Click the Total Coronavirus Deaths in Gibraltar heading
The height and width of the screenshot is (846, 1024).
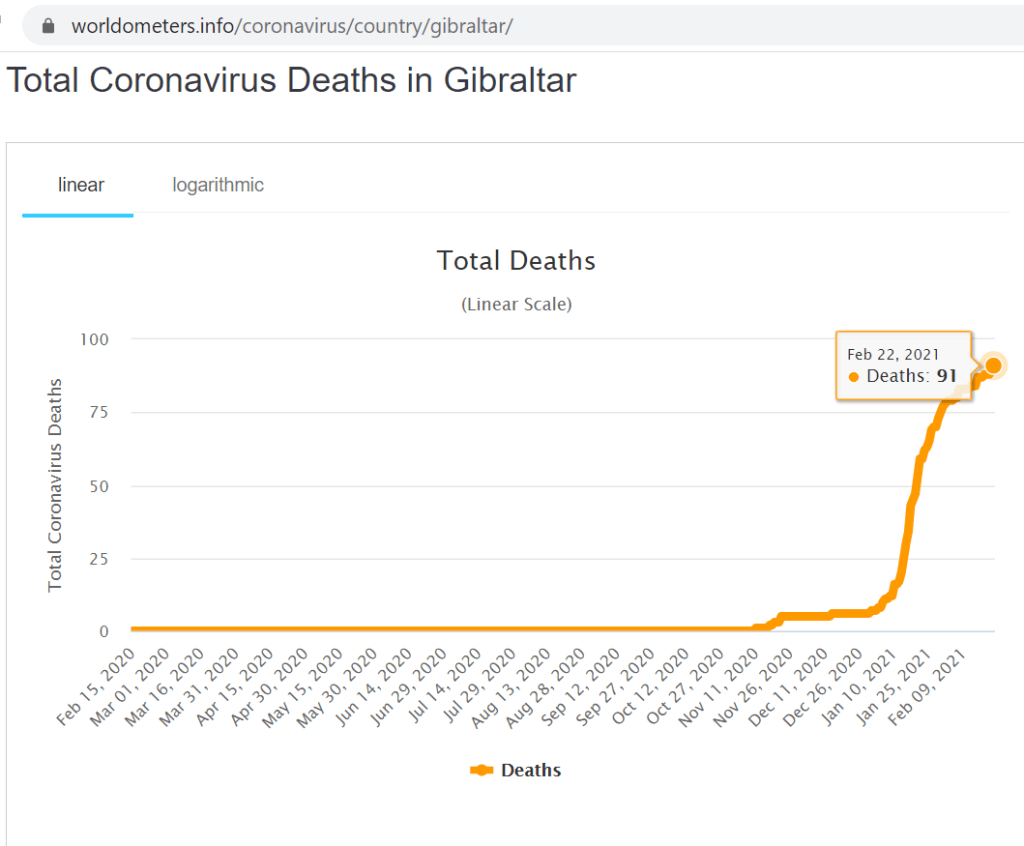292,80
